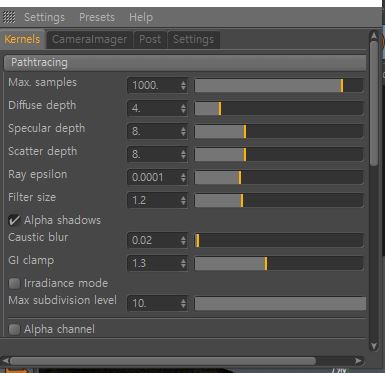Open the Help menu
385x373 pixels.
coord(141,17)
